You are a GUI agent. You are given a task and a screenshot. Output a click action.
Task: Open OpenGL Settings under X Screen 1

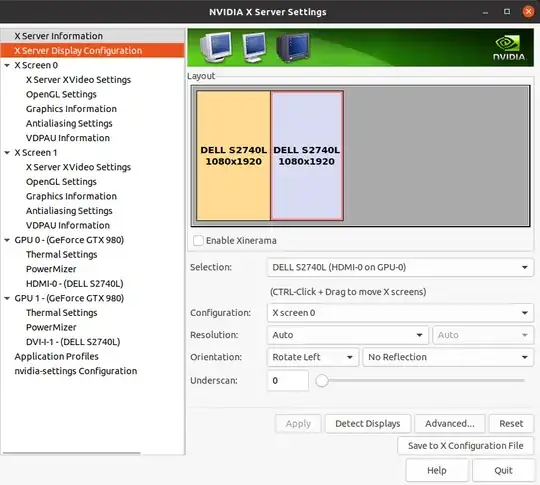tap(61, 182)
